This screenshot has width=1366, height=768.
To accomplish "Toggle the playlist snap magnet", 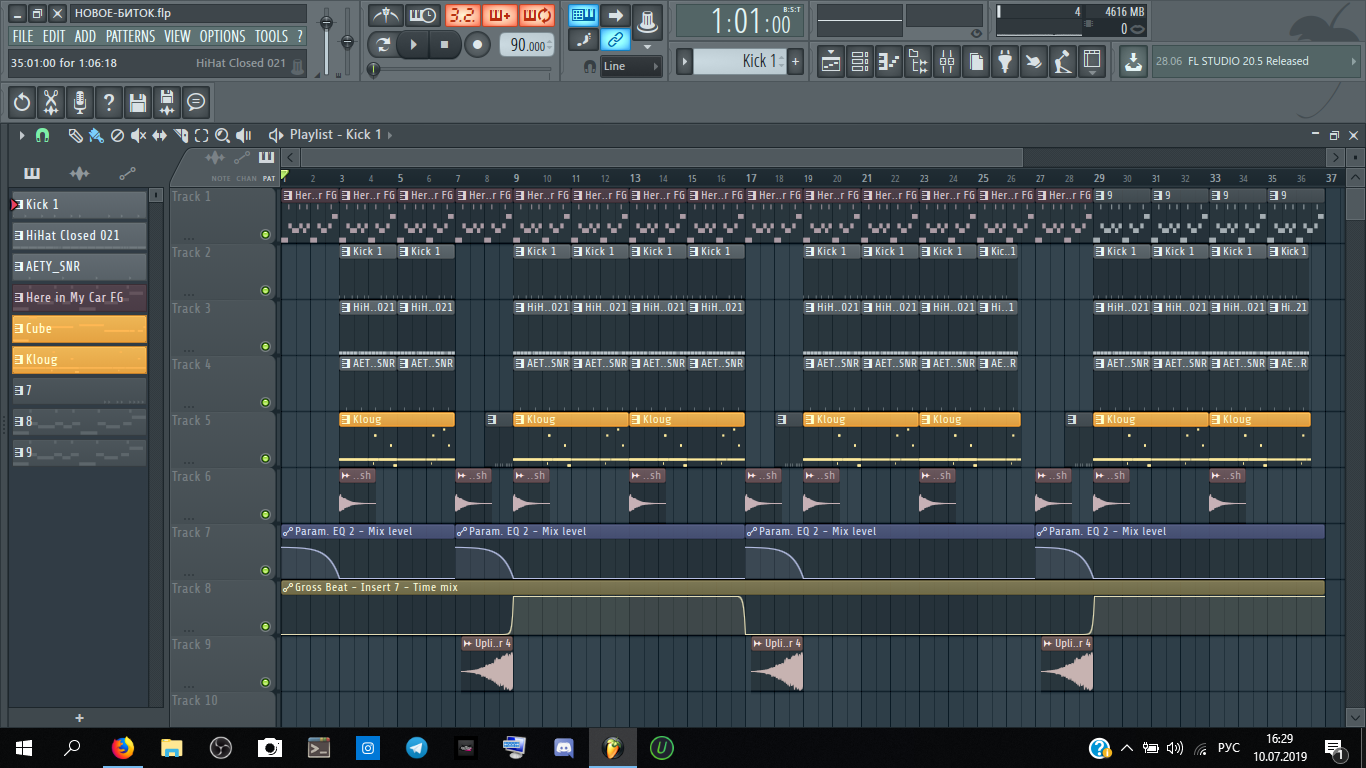I will point(42,135).
